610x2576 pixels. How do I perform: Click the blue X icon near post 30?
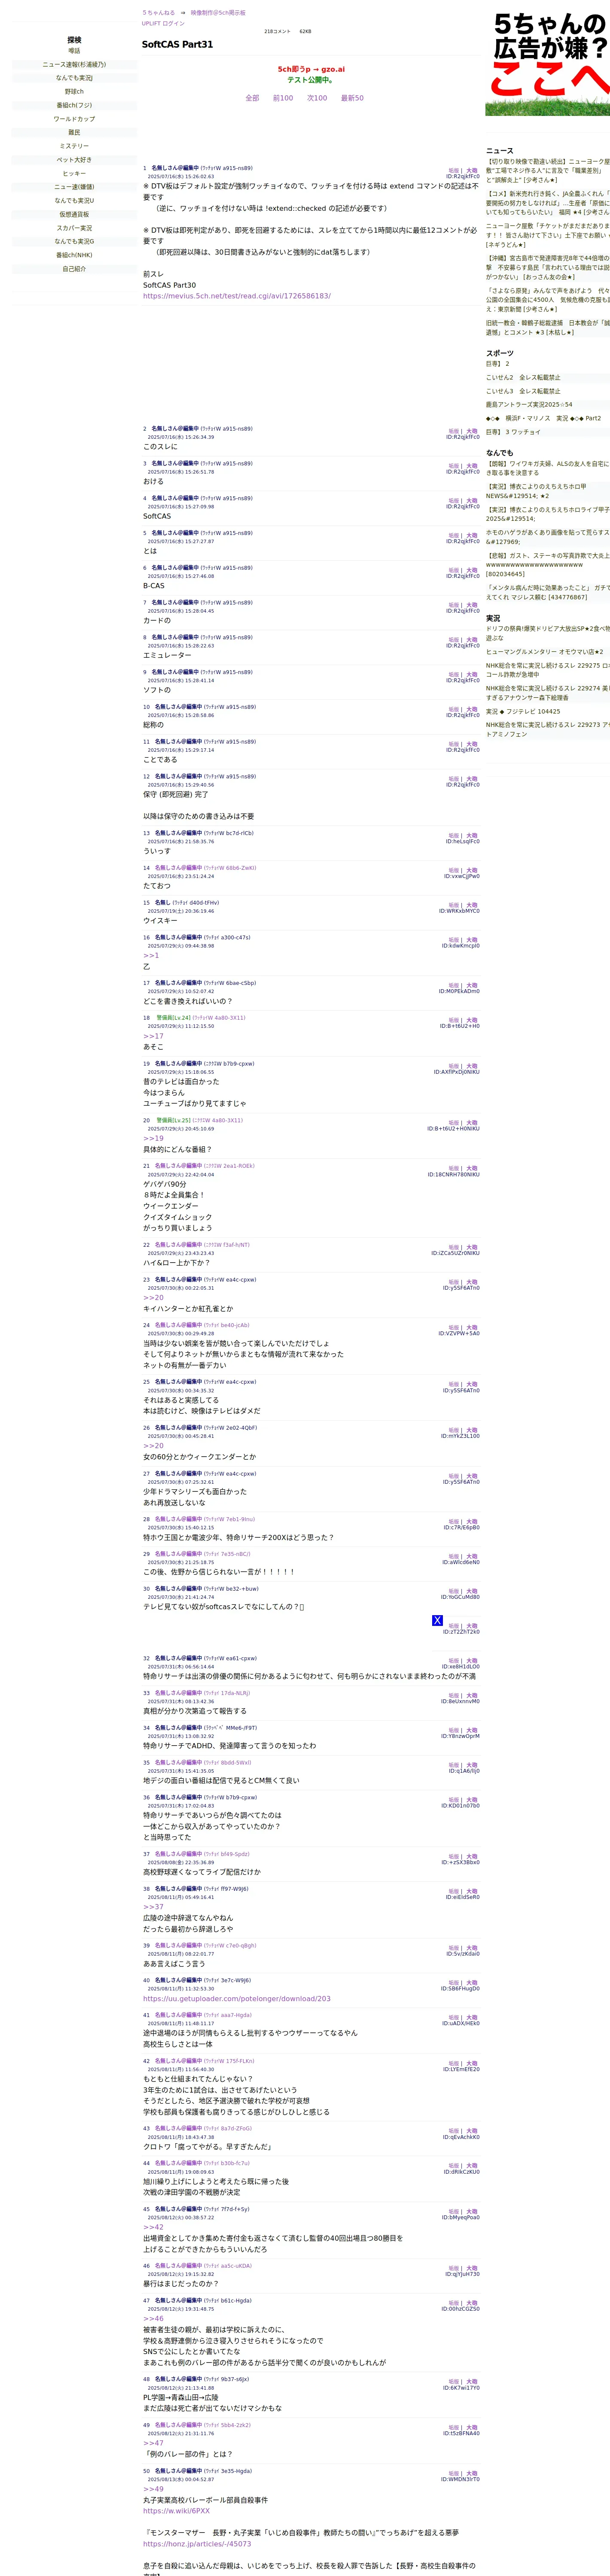coord(437,1620)
